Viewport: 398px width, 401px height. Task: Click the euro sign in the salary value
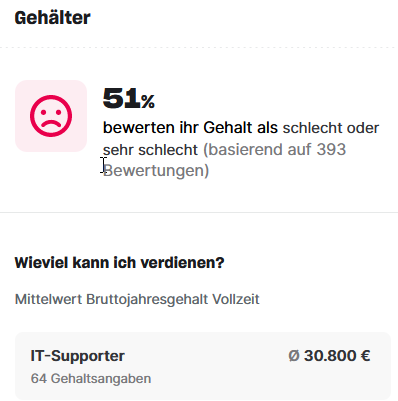tap(365, 356)
